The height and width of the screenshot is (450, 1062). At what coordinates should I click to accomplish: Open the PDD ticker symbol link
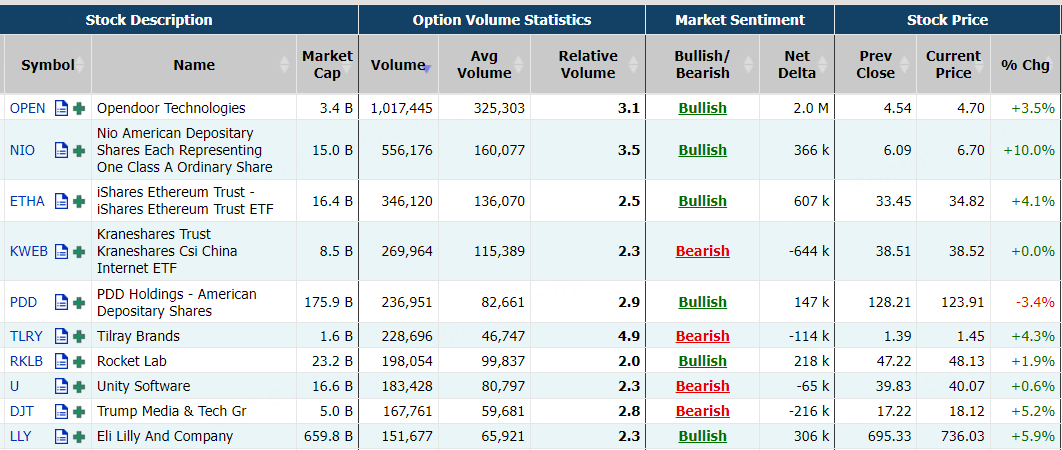click(24, 302)
